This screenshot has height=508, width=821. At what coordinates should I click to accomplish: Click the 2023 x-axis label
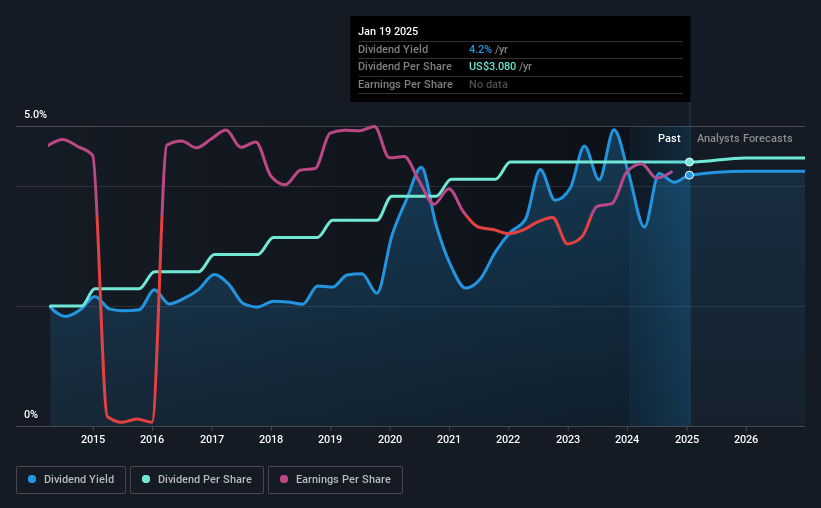[x=568, y=439]
